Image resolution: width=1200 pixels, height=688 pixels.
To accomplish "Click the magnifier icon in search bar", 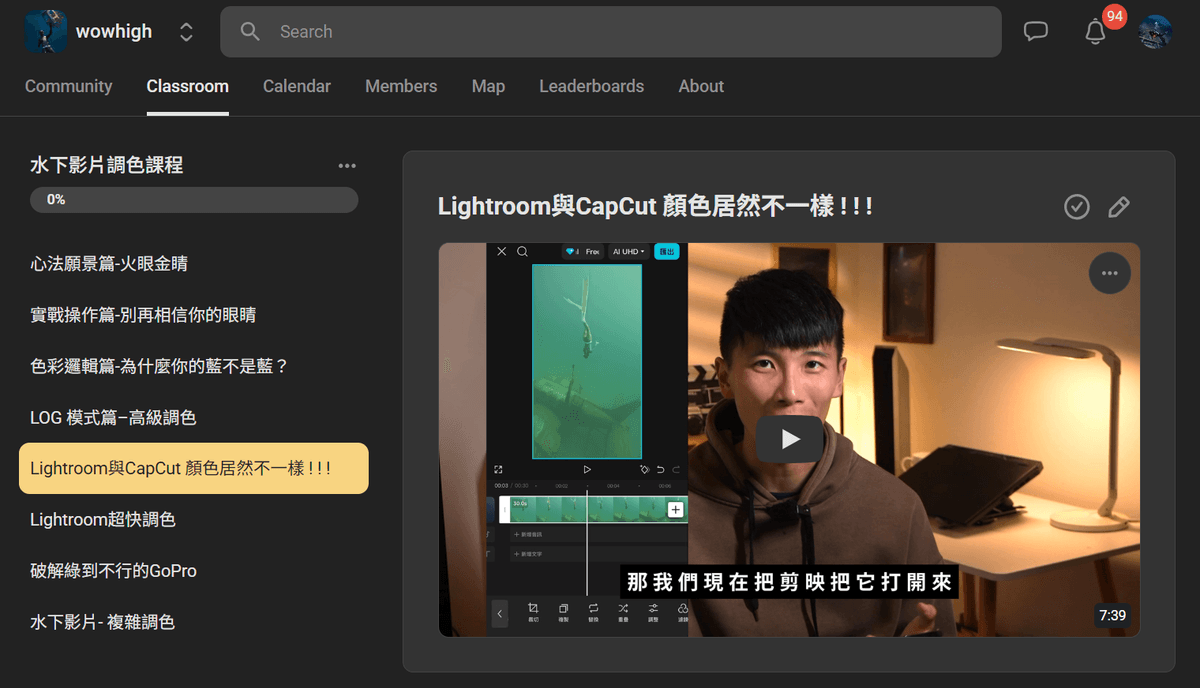I will [250, 32].
